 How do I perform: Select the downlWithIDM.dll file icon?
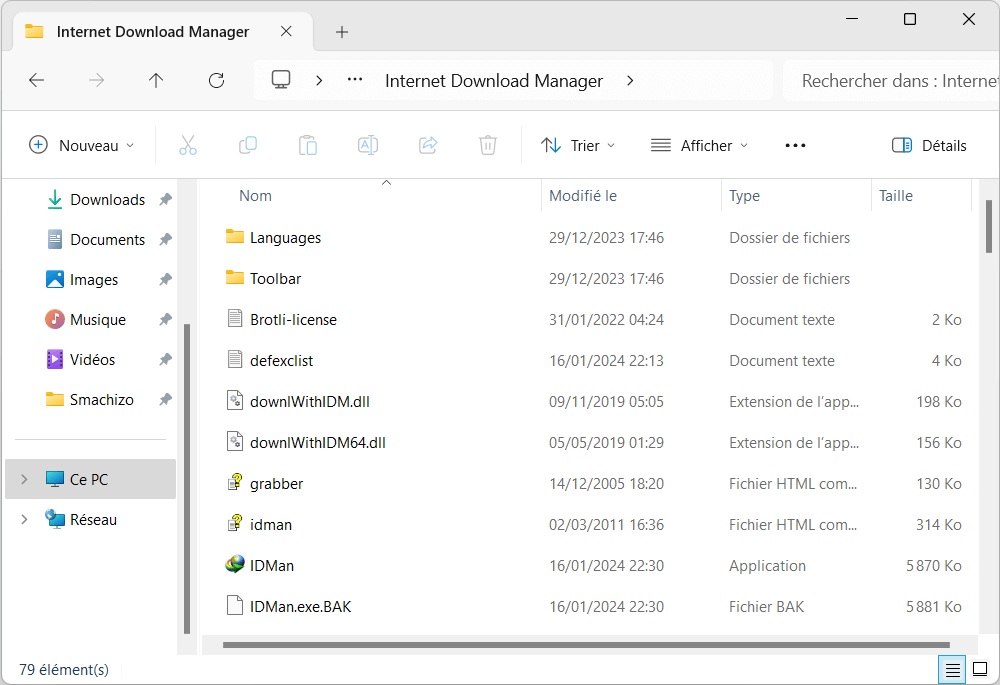point(235,401)
